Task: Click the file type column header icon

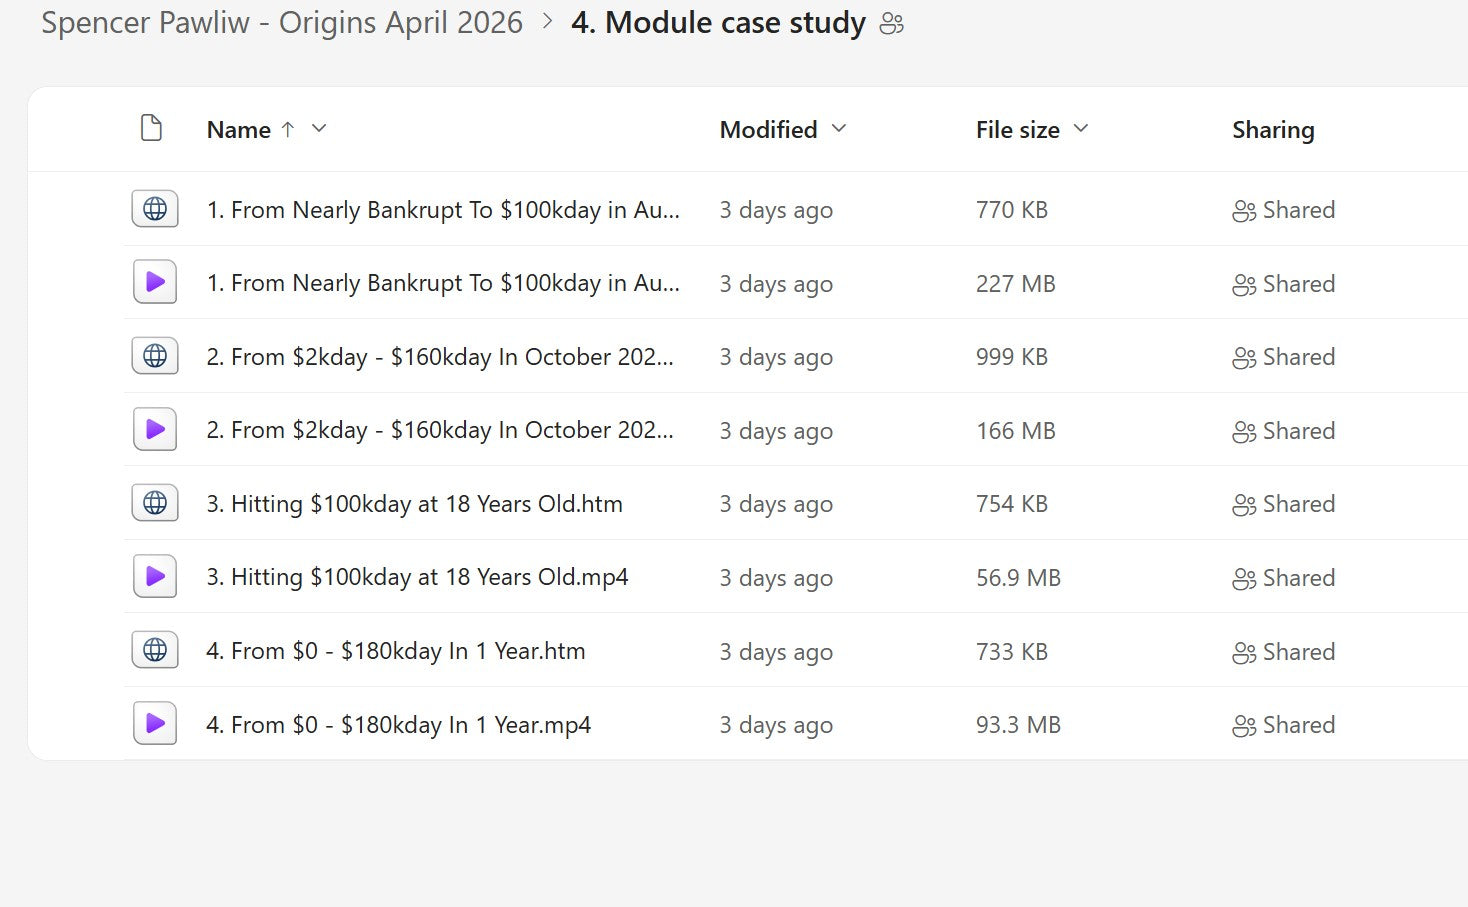Action: [x=151, y=128]
